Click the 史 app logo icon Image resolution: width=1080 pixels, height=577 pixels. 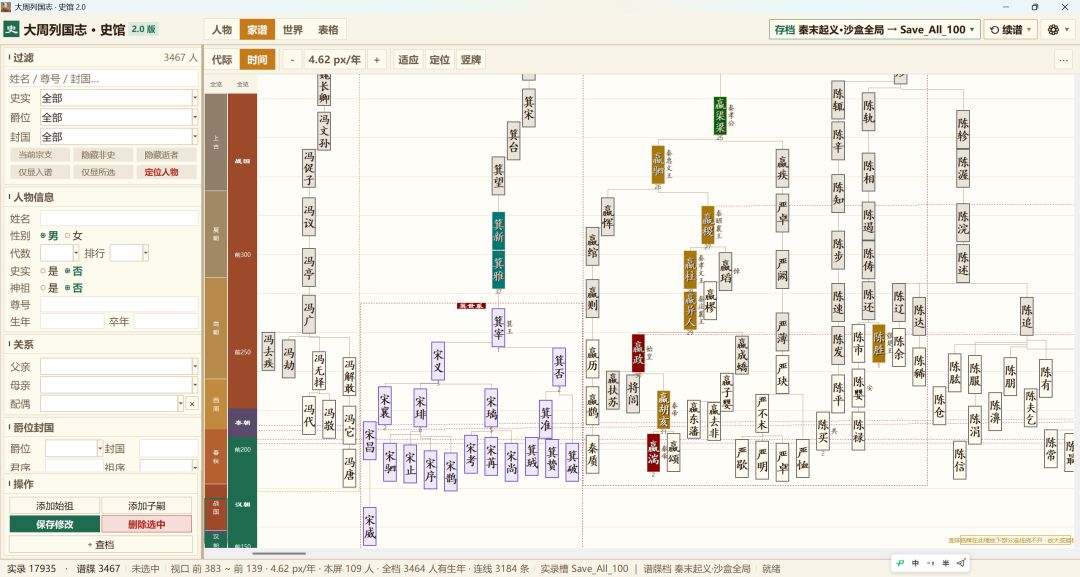point(11,30)
